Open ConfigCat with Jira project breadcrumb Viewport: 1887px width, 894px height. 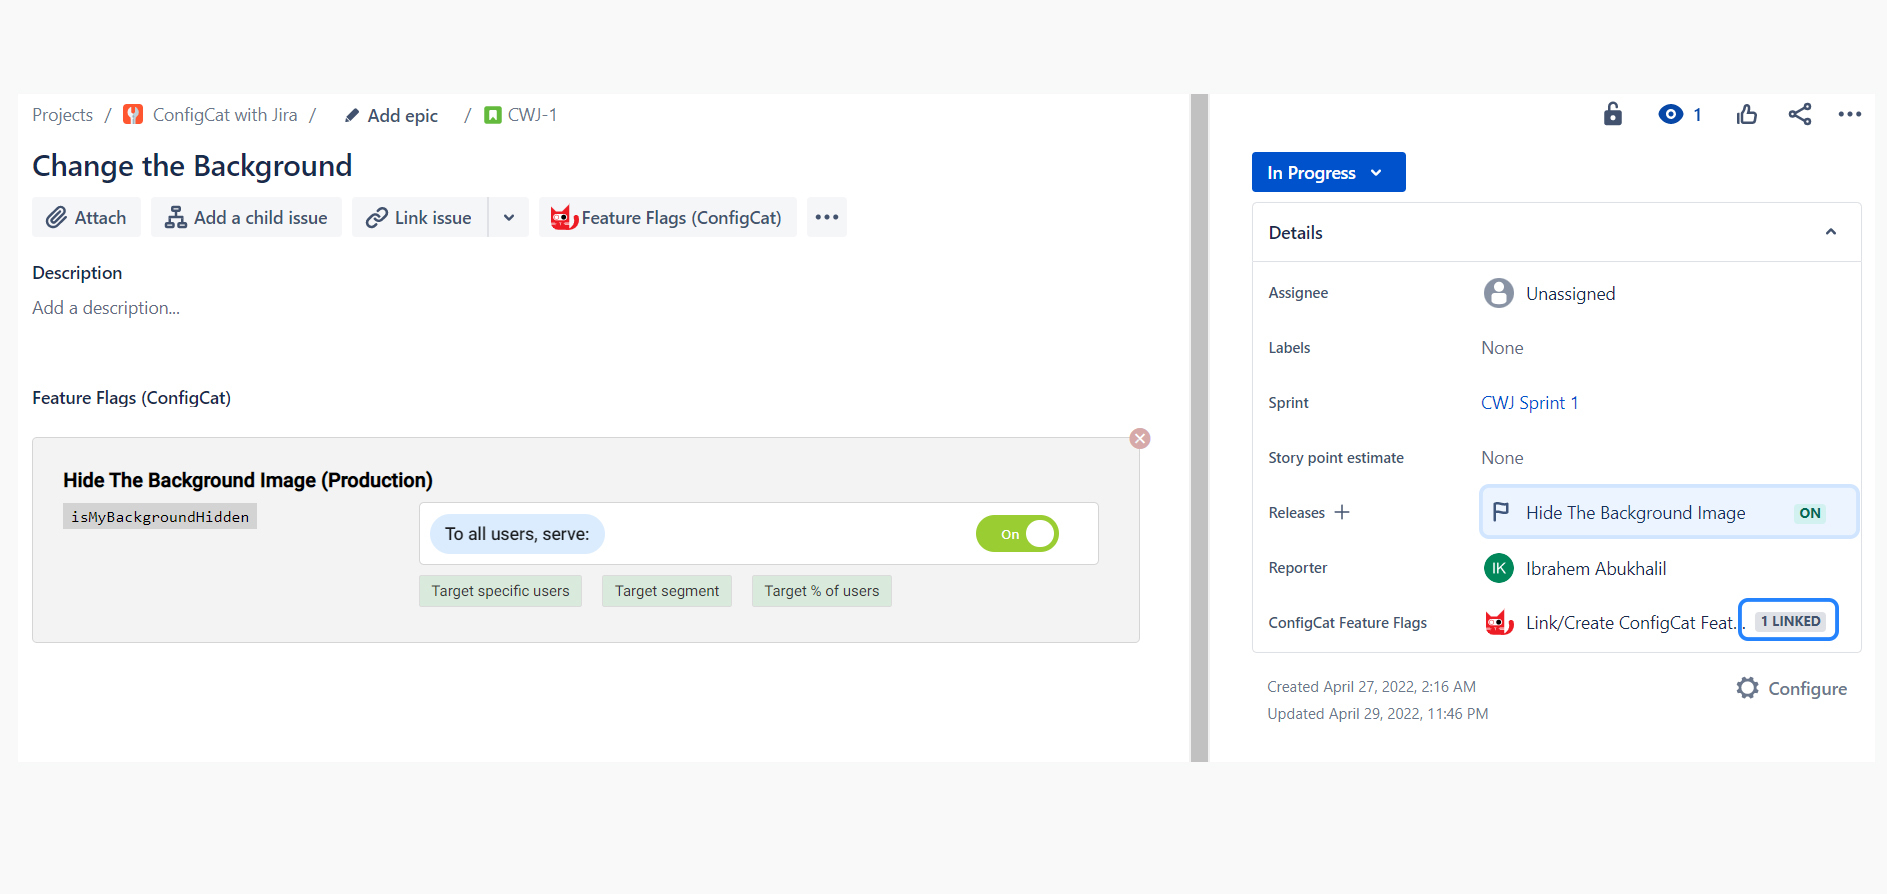coord(225,115)
